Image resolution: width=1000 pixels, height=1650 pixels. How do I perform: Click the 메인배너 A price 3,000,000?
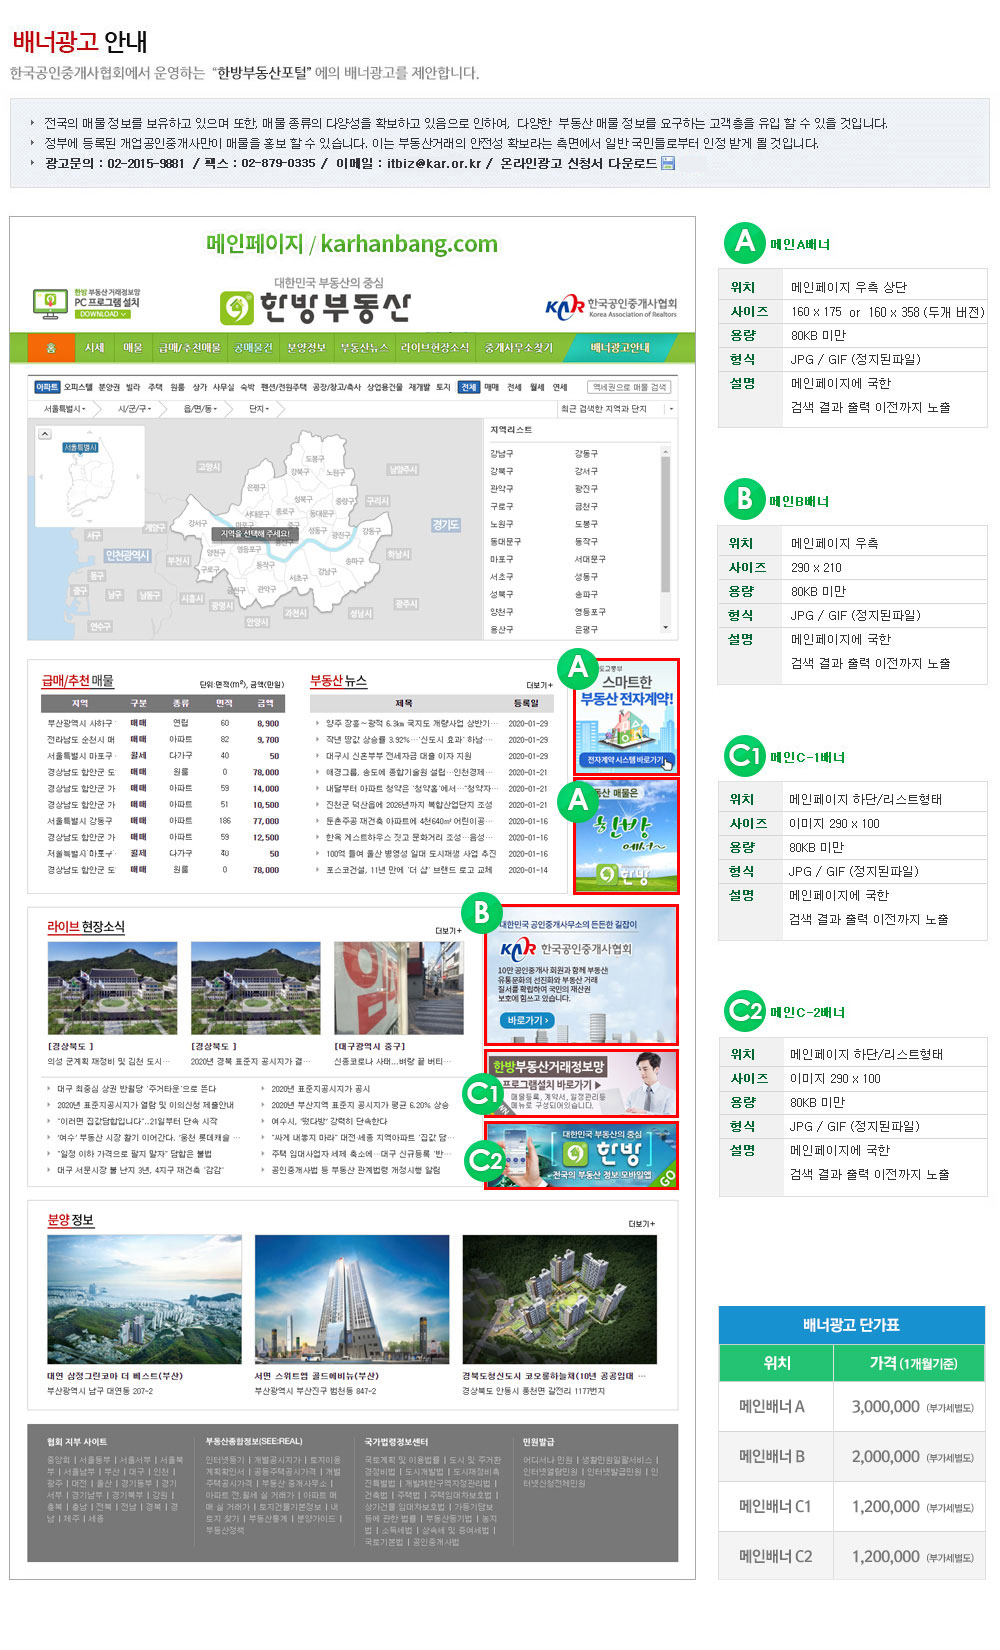pyautogui.click(x=886, y=1406)
